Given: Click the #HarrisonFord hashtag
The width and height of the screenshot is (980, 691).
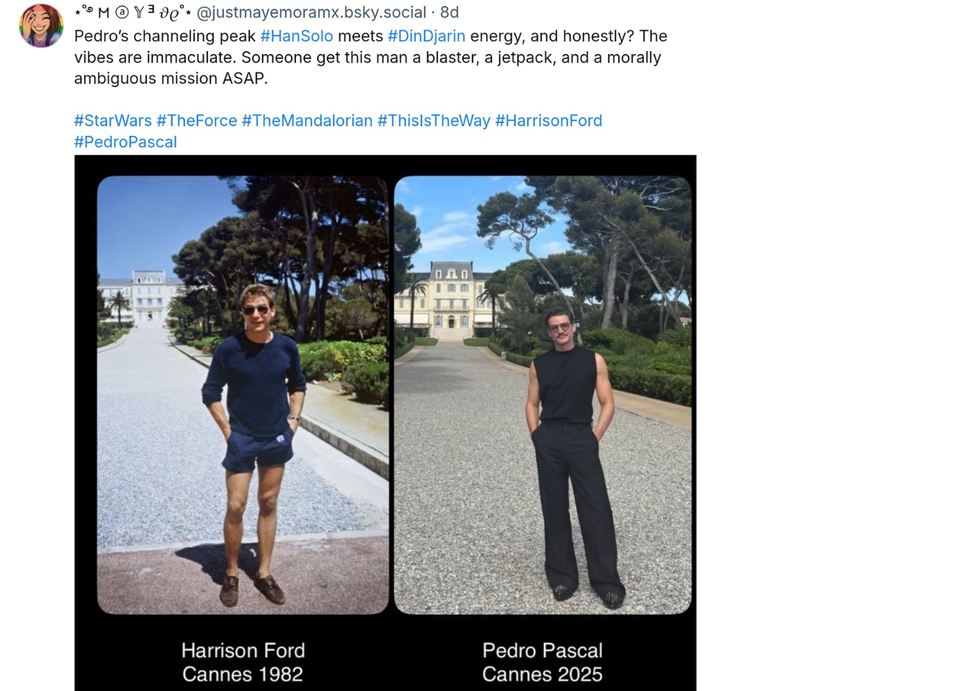Looking at the screenshot, I should point(548,121).
